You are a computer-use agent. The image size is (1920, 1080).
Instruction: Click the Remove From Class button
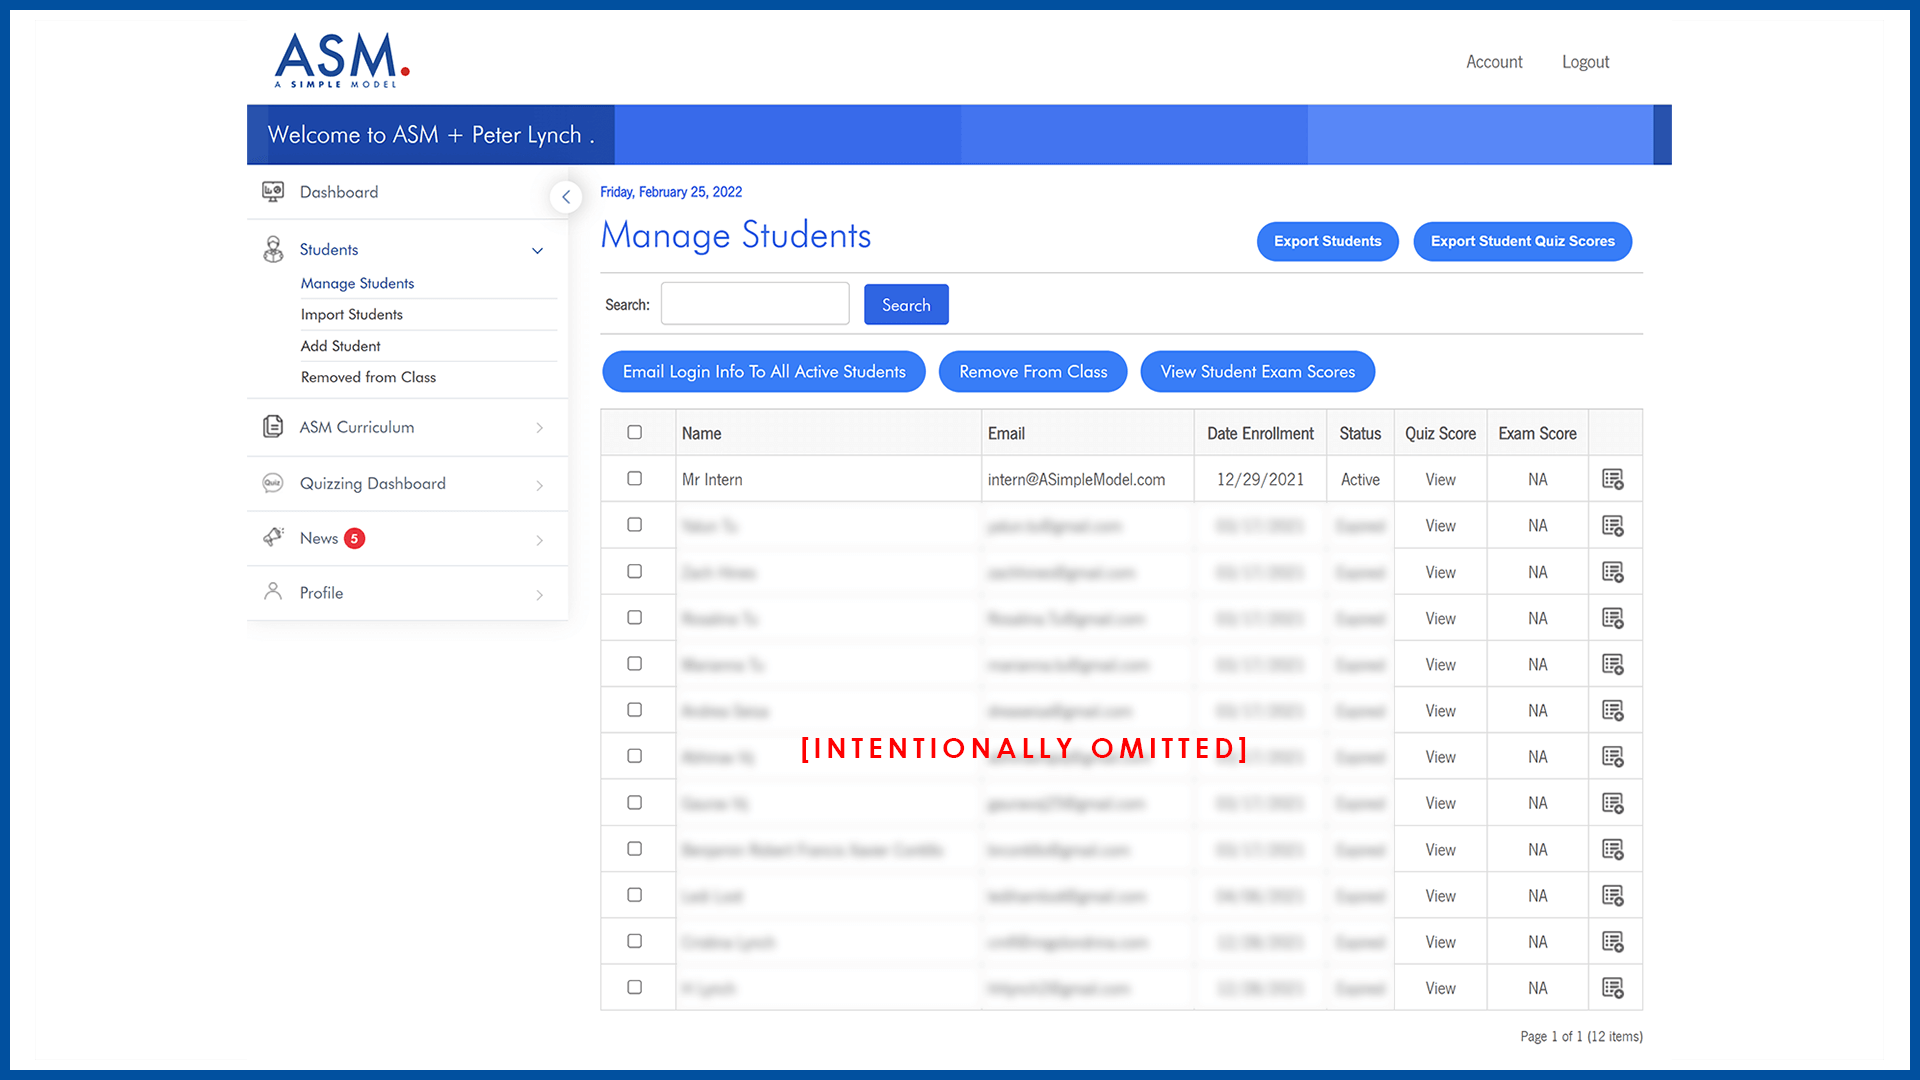[x=1033, y=372]
